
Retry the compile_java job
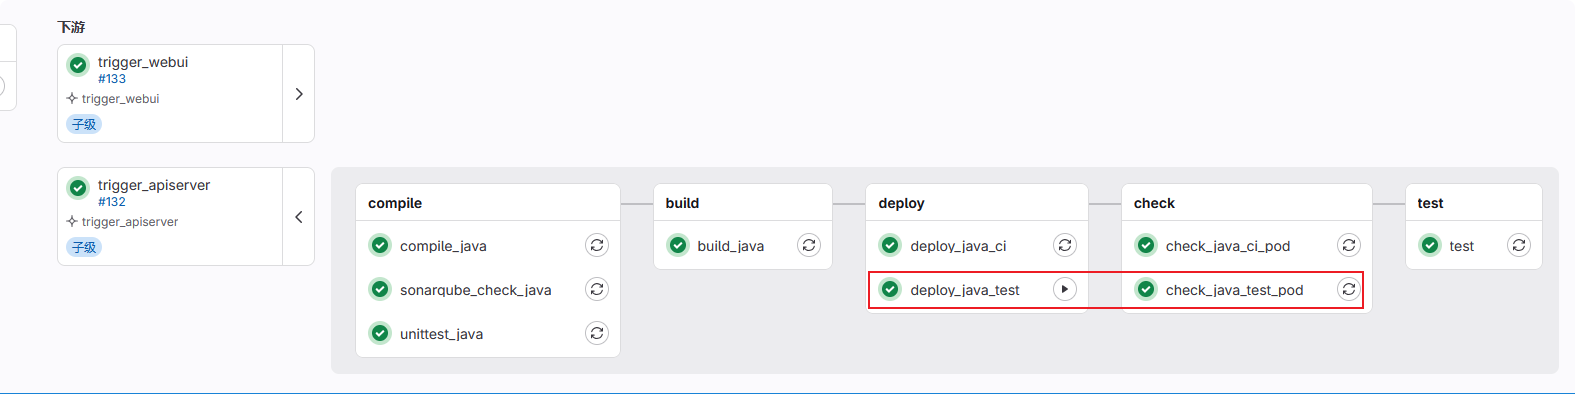tap(597, 245)
